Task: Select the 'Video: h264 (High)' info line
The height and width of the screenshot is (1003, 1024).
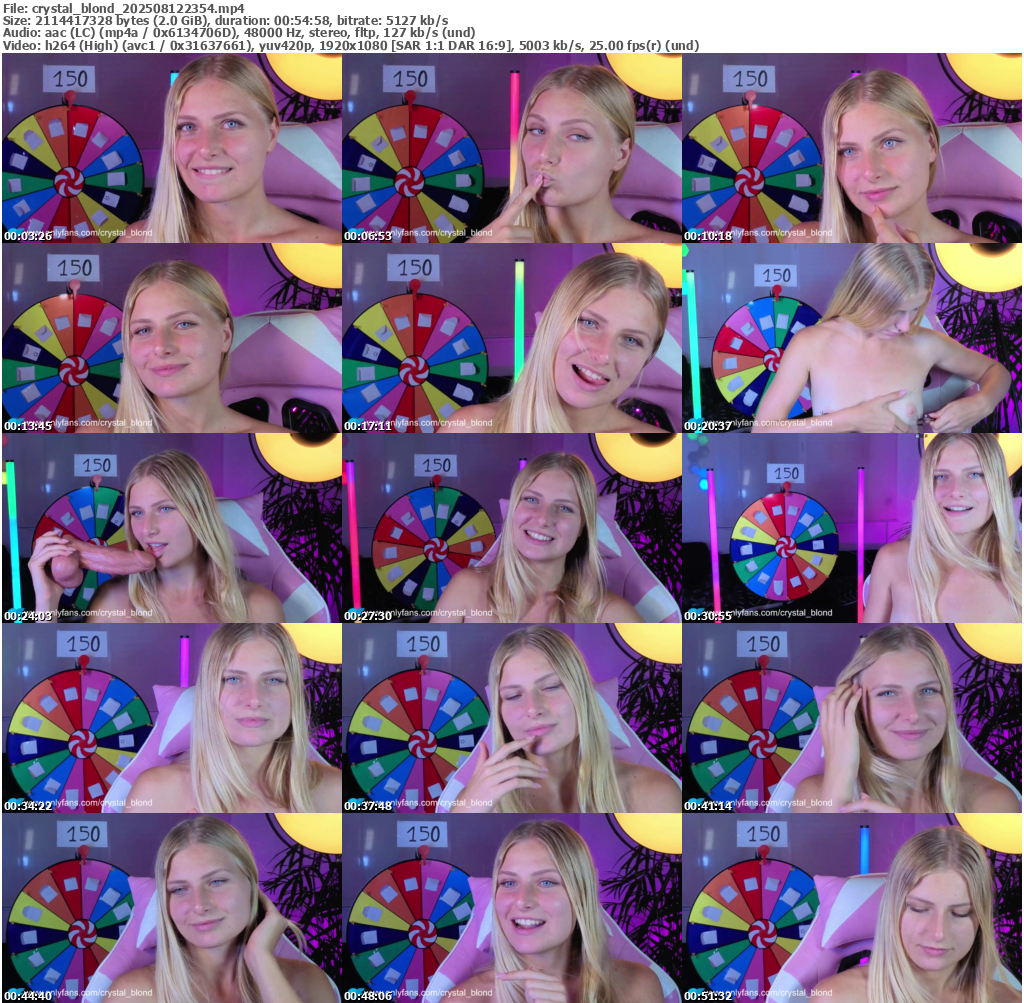Action: coord(351,46)
